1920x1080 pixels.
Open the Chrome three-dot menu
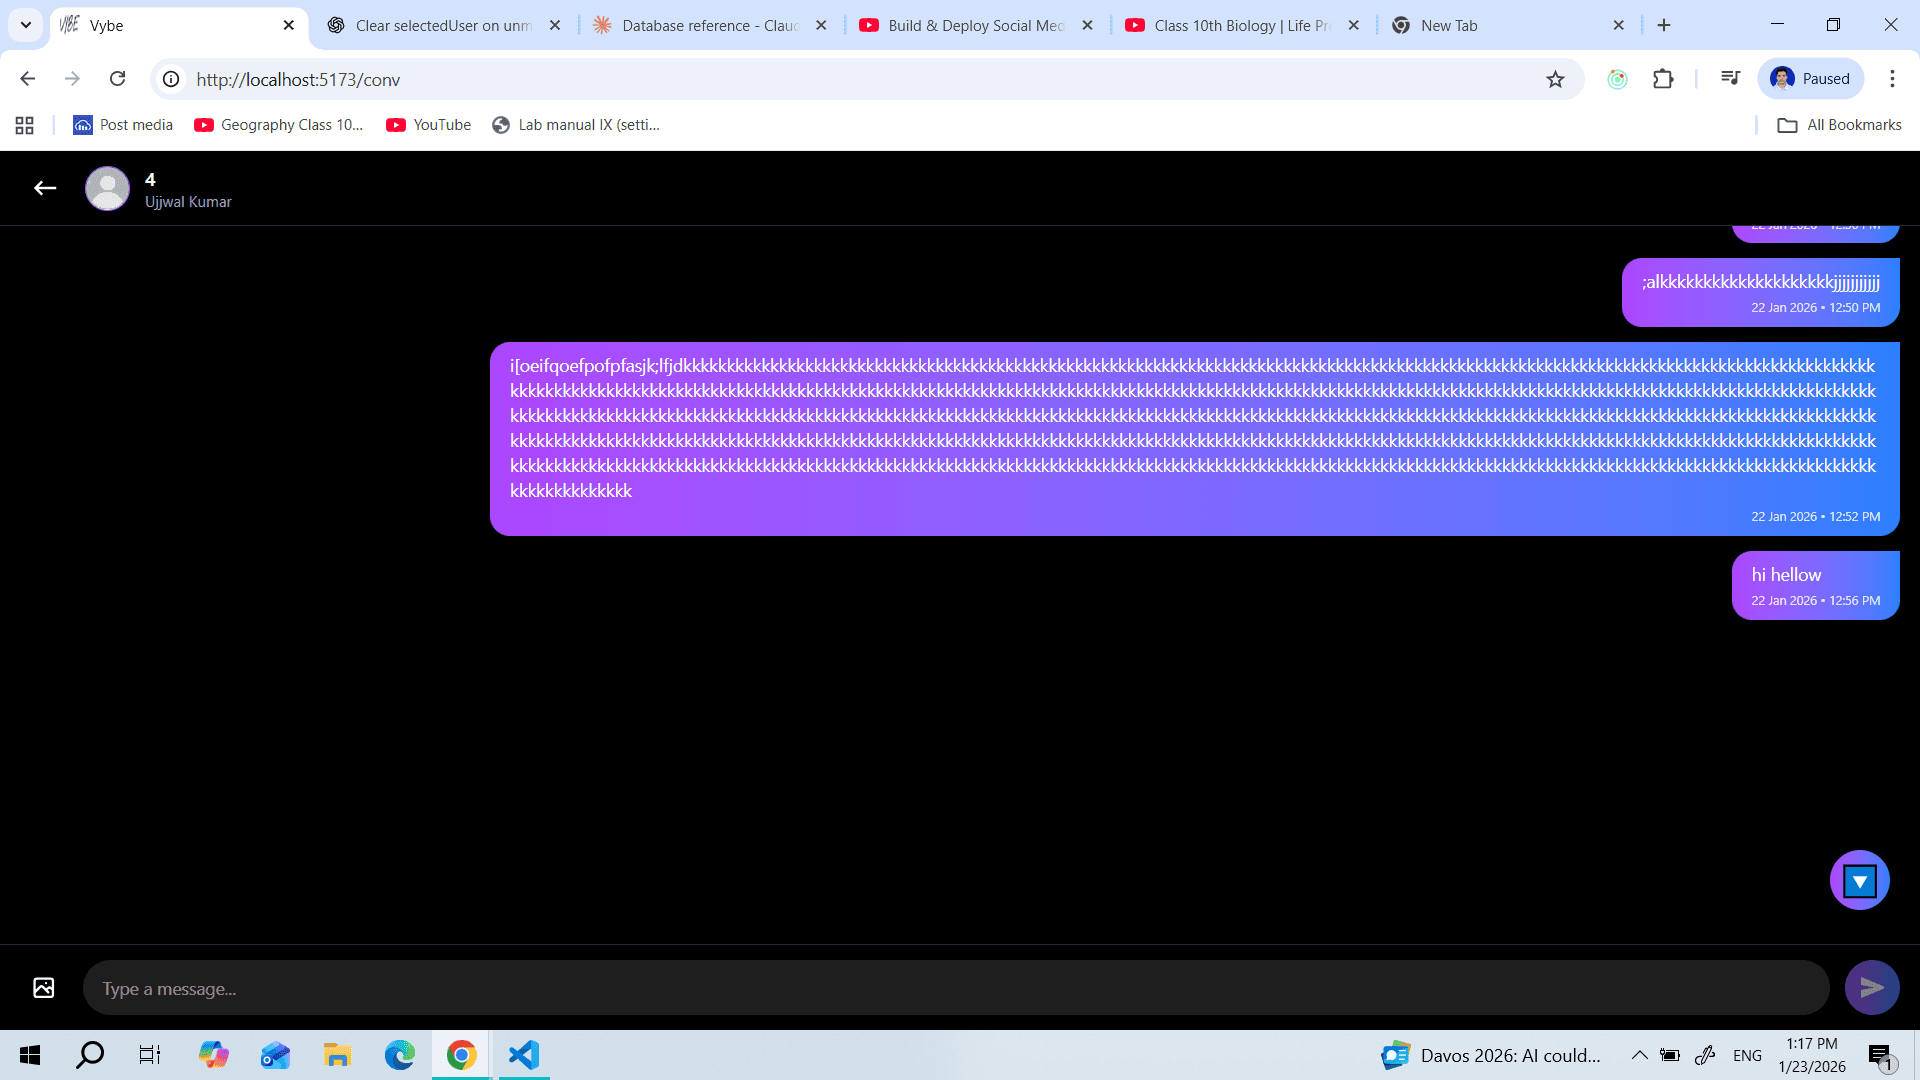(1892, 79)
